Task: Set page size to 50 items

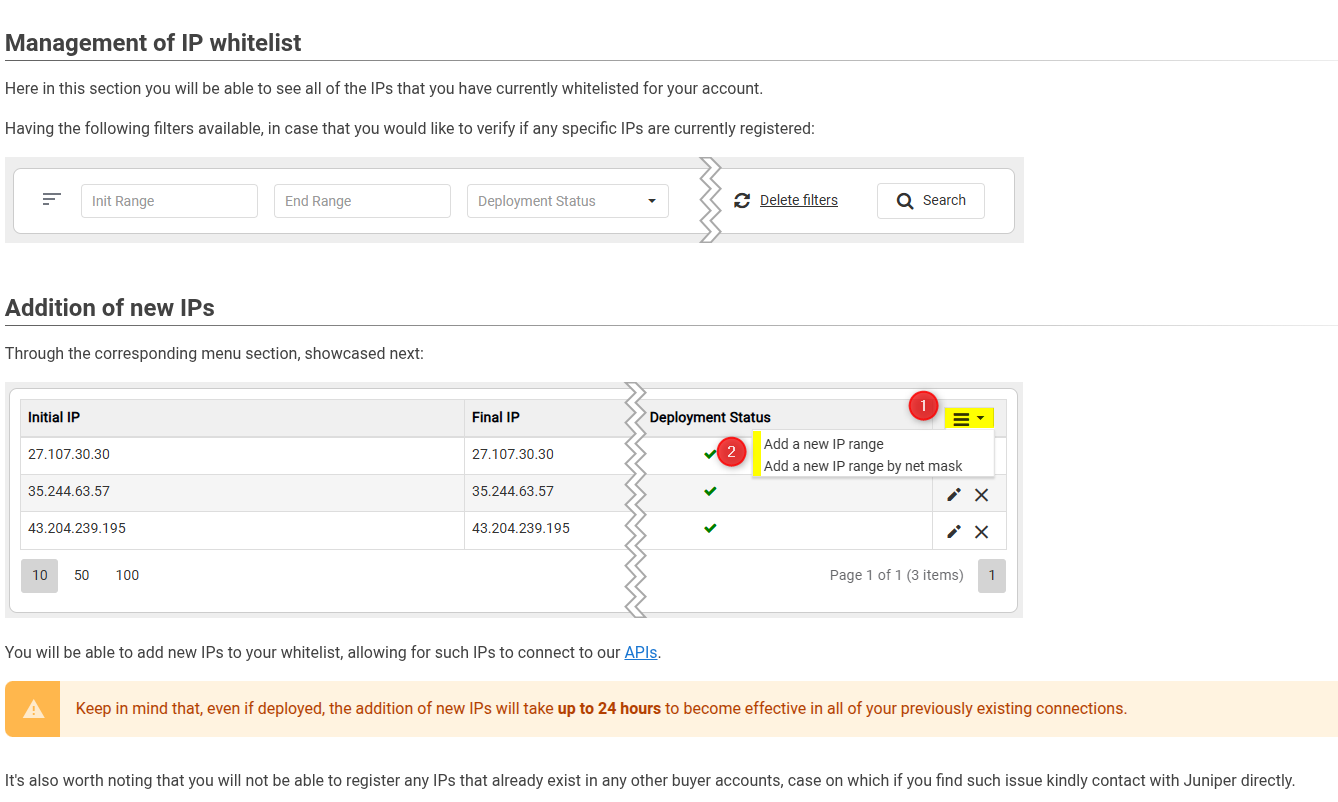Action: [82, 576]
